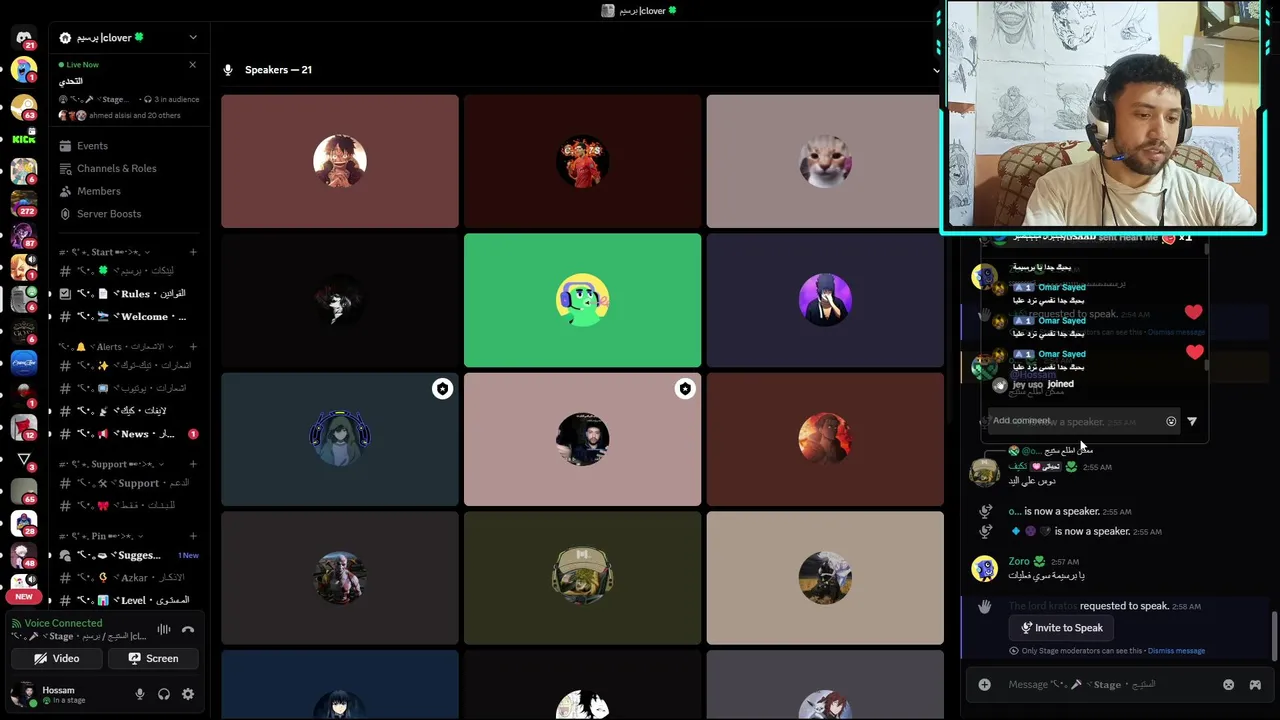The height and width of the screenshot is (720, 1280).
Task: Click Dismiss message link
Action: coord(1176,651)
